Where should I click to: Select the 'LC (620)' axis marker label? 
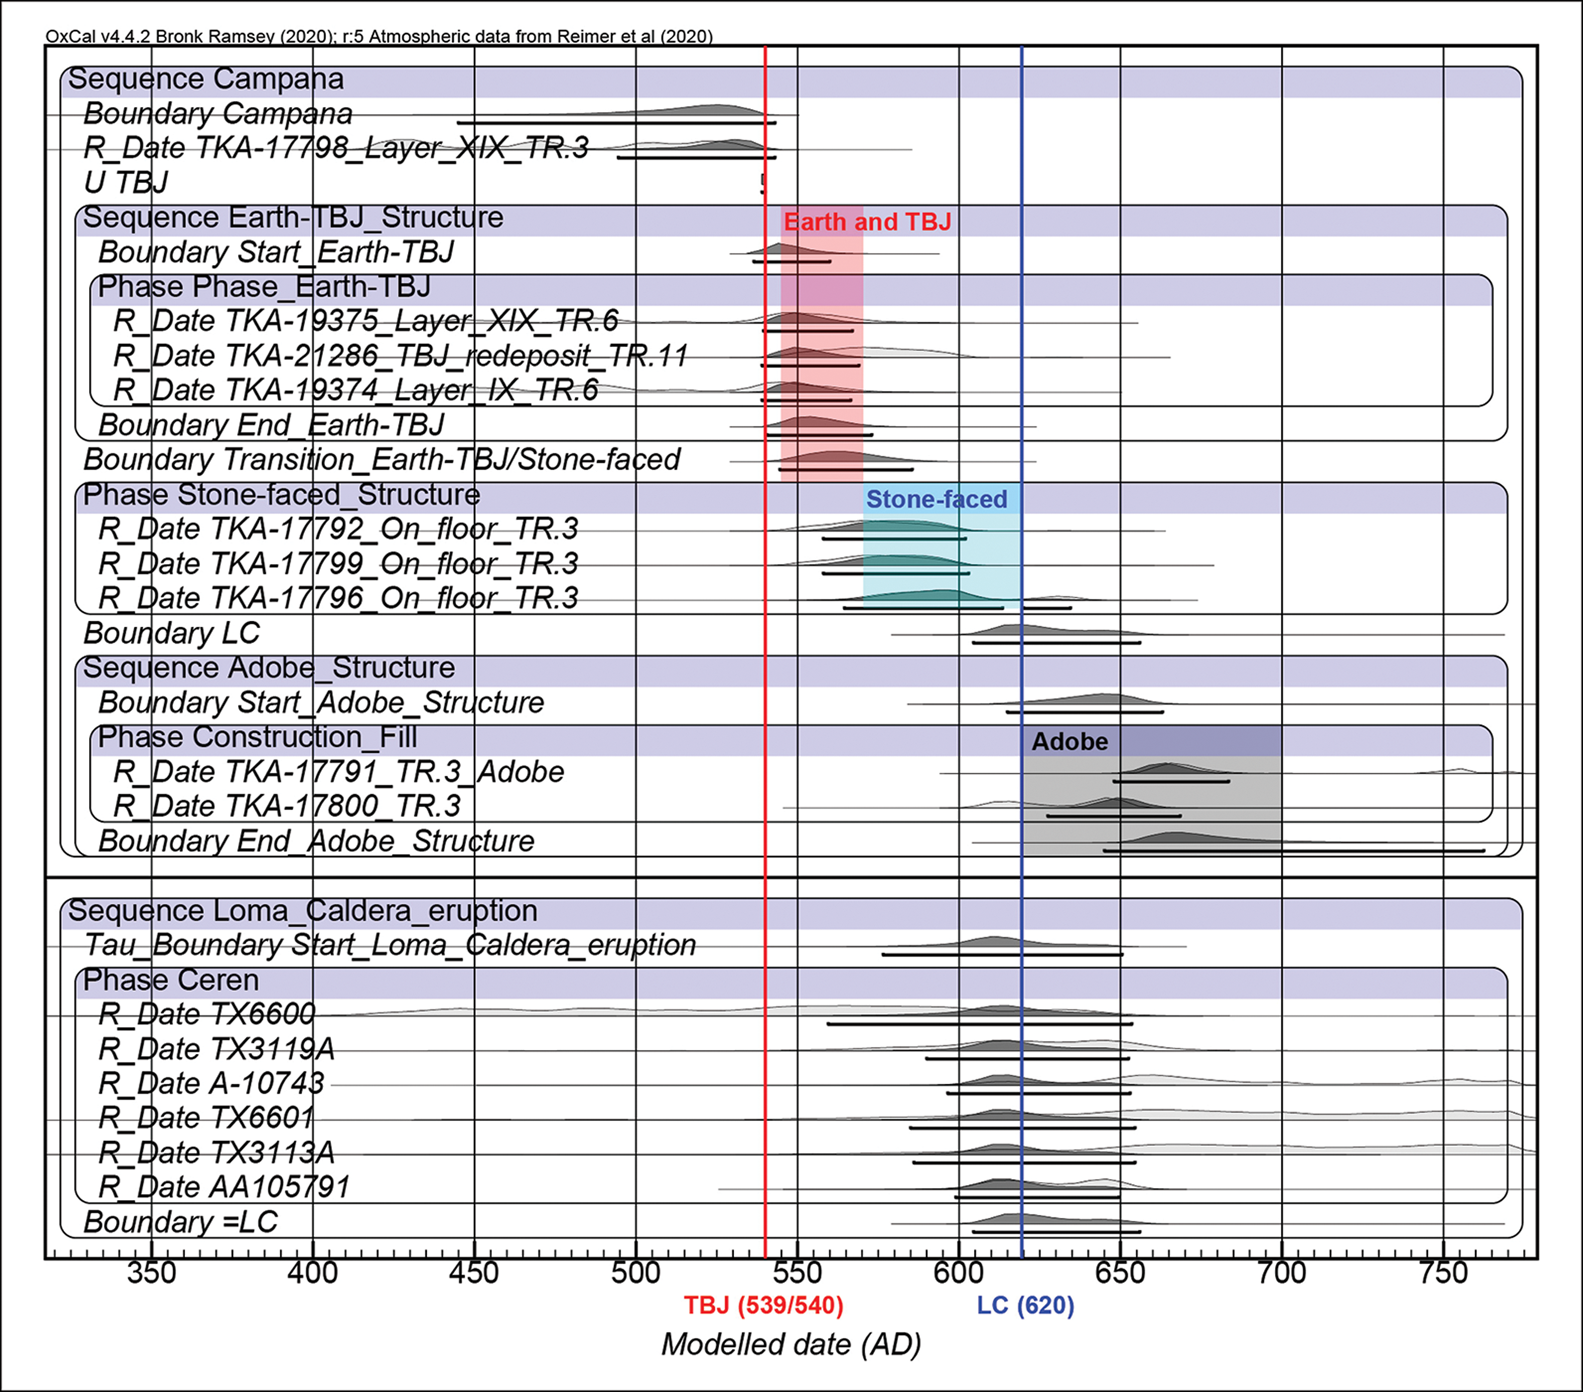[x=1025, y=1306]
